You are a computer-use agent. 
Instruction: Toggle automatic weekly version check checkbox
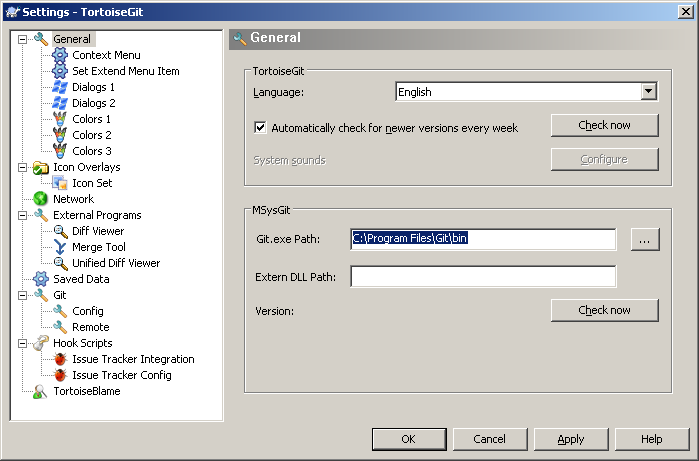[260, 128]
